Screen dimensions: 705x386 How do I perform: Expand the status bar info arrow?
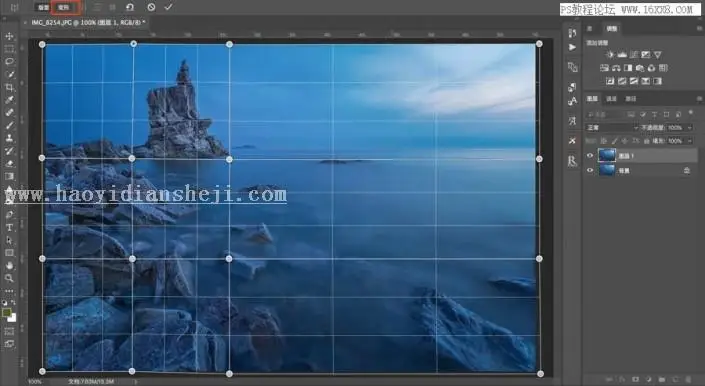[136, 382]
